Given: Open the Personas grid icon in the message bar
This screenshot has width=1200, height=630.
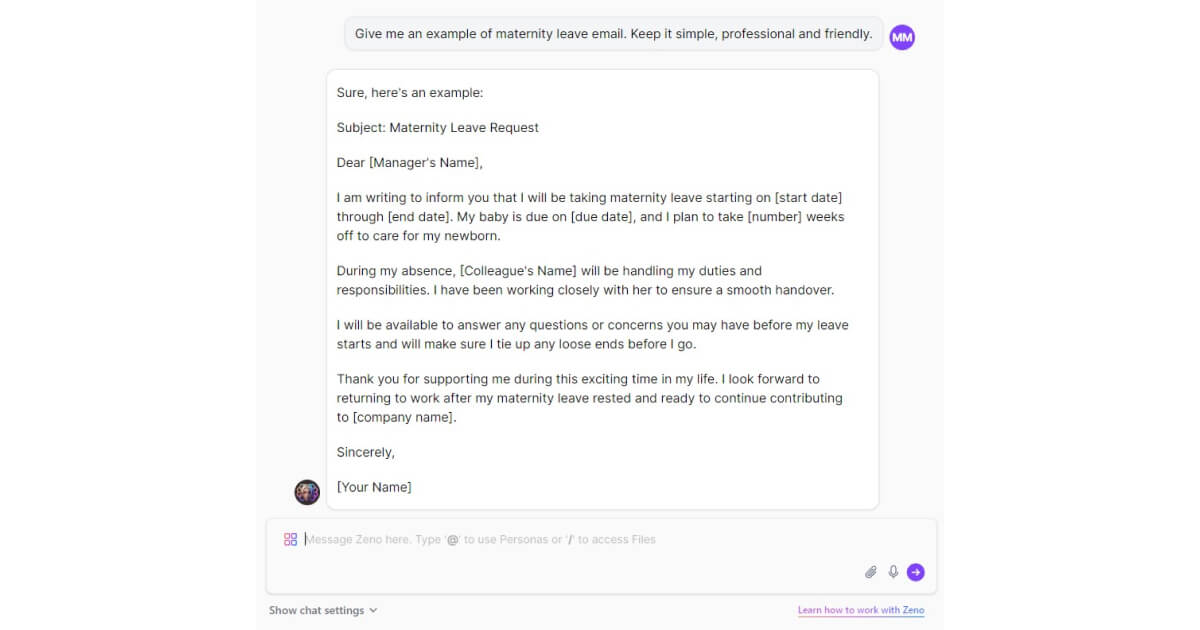Looking at the screenshot, I should click(x=291, y=539).
